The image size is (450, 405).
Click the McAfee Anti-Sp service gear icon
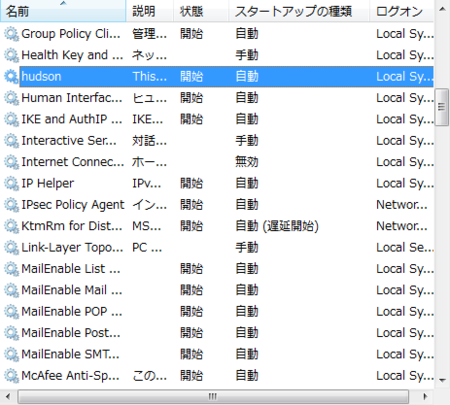pyautogui.click(x=11, y=375)
